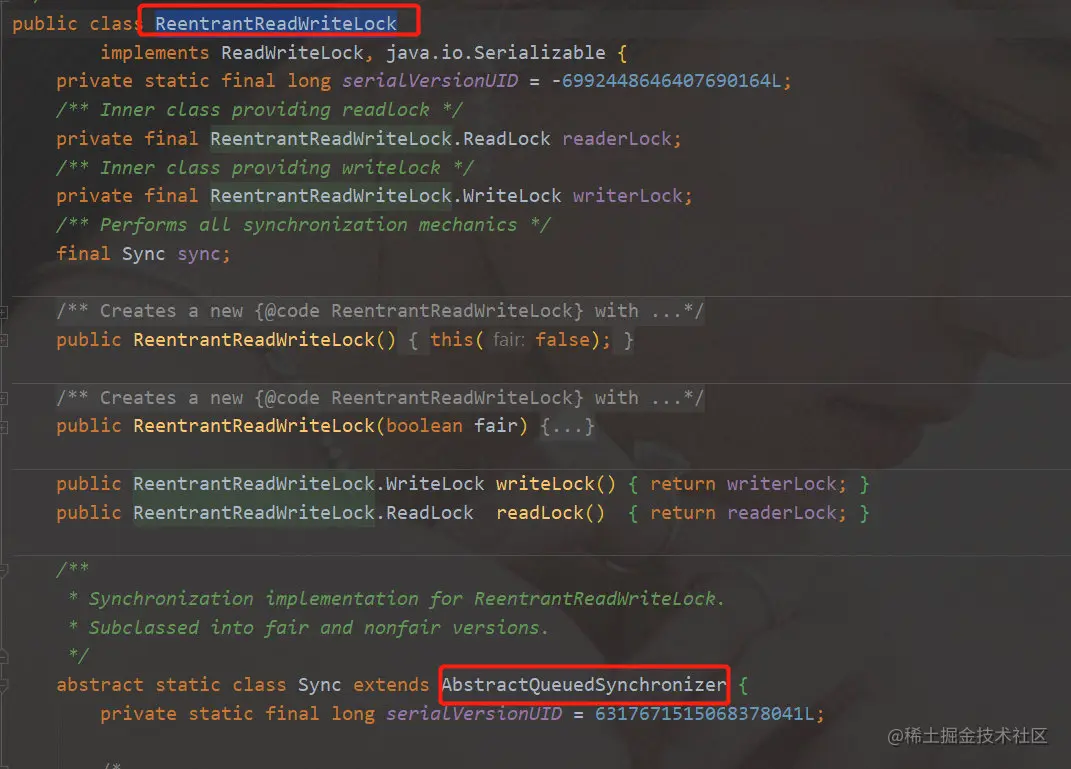Click the readerLock field declaration name
Viewport: 1071px width, 769px height.
point(617,139)
